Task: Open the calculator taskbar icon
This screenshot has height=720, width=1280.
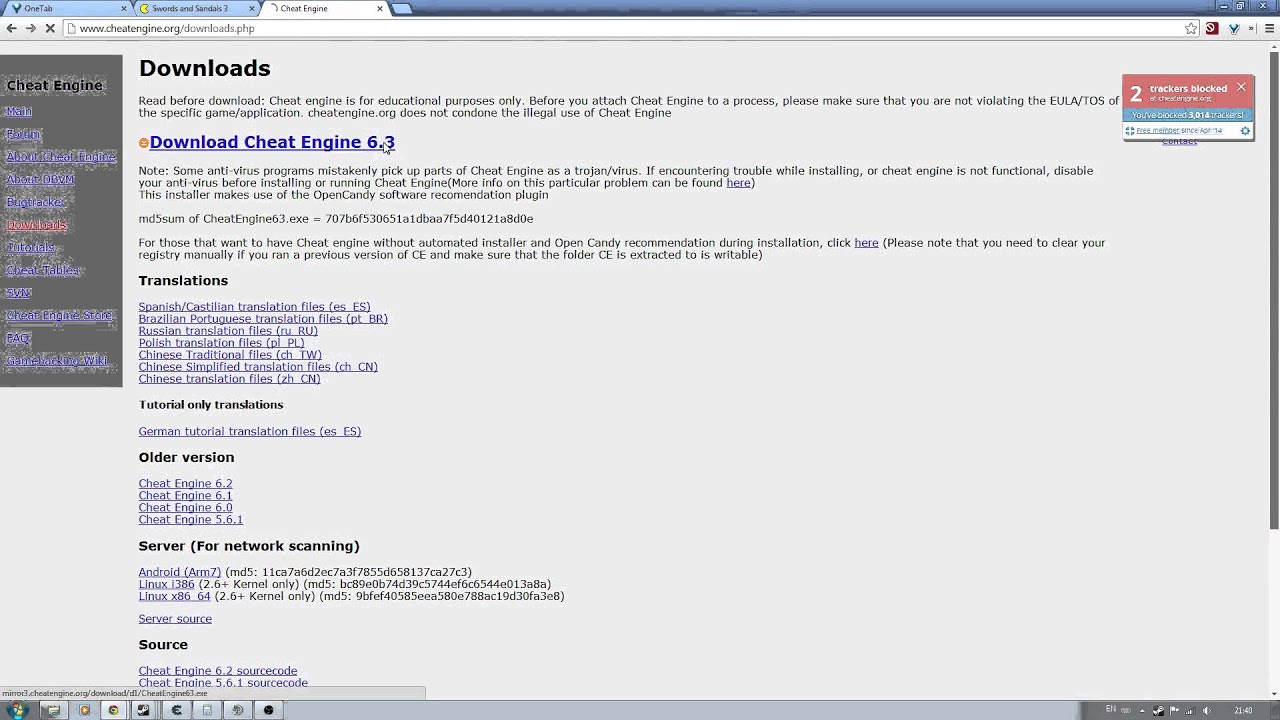Action: tap(208, 710)
